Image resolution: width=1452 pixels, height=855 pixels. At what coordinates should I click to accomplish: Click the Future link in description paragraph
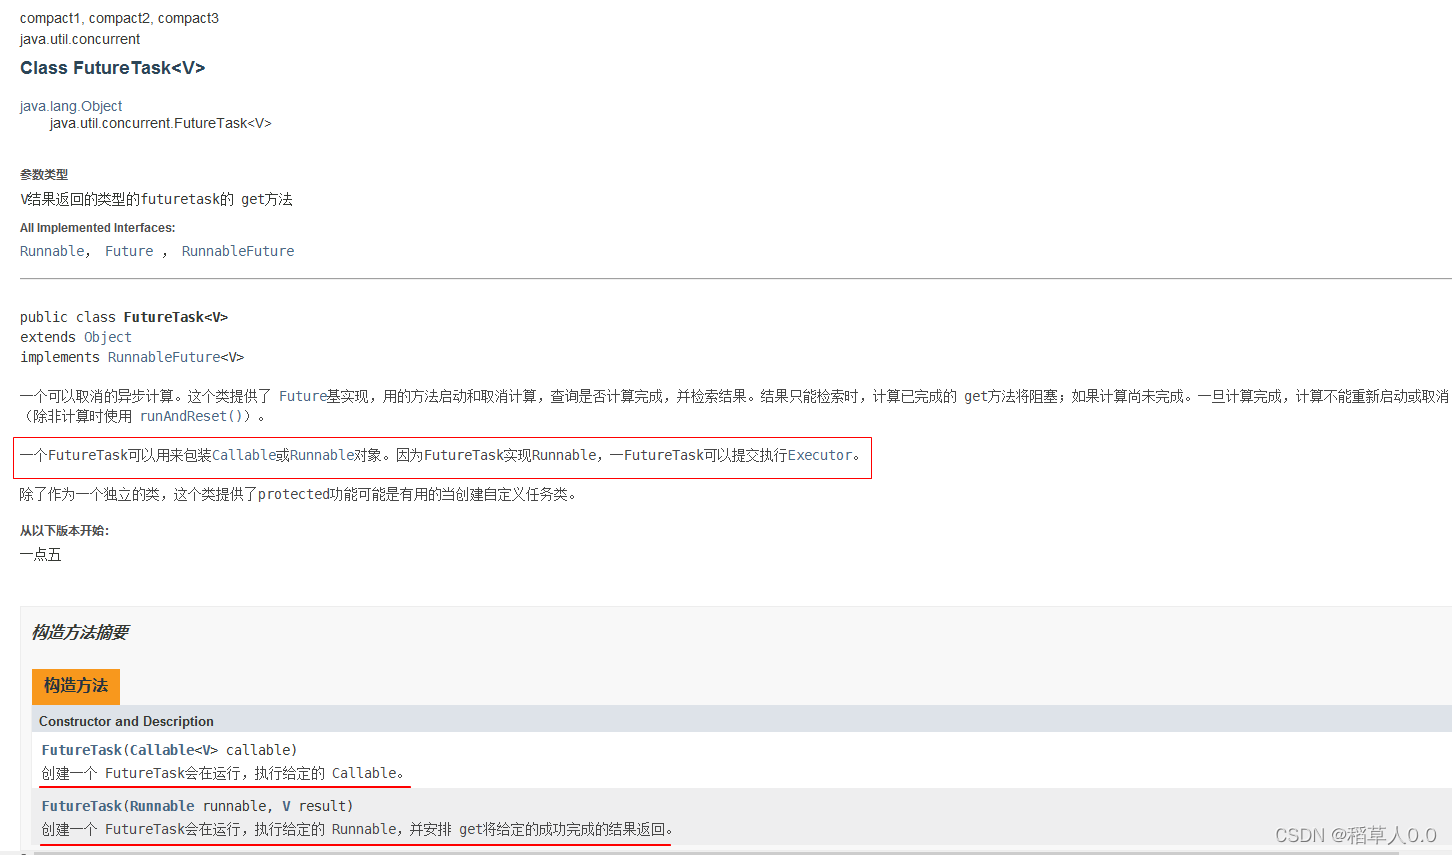coord(303,396)
